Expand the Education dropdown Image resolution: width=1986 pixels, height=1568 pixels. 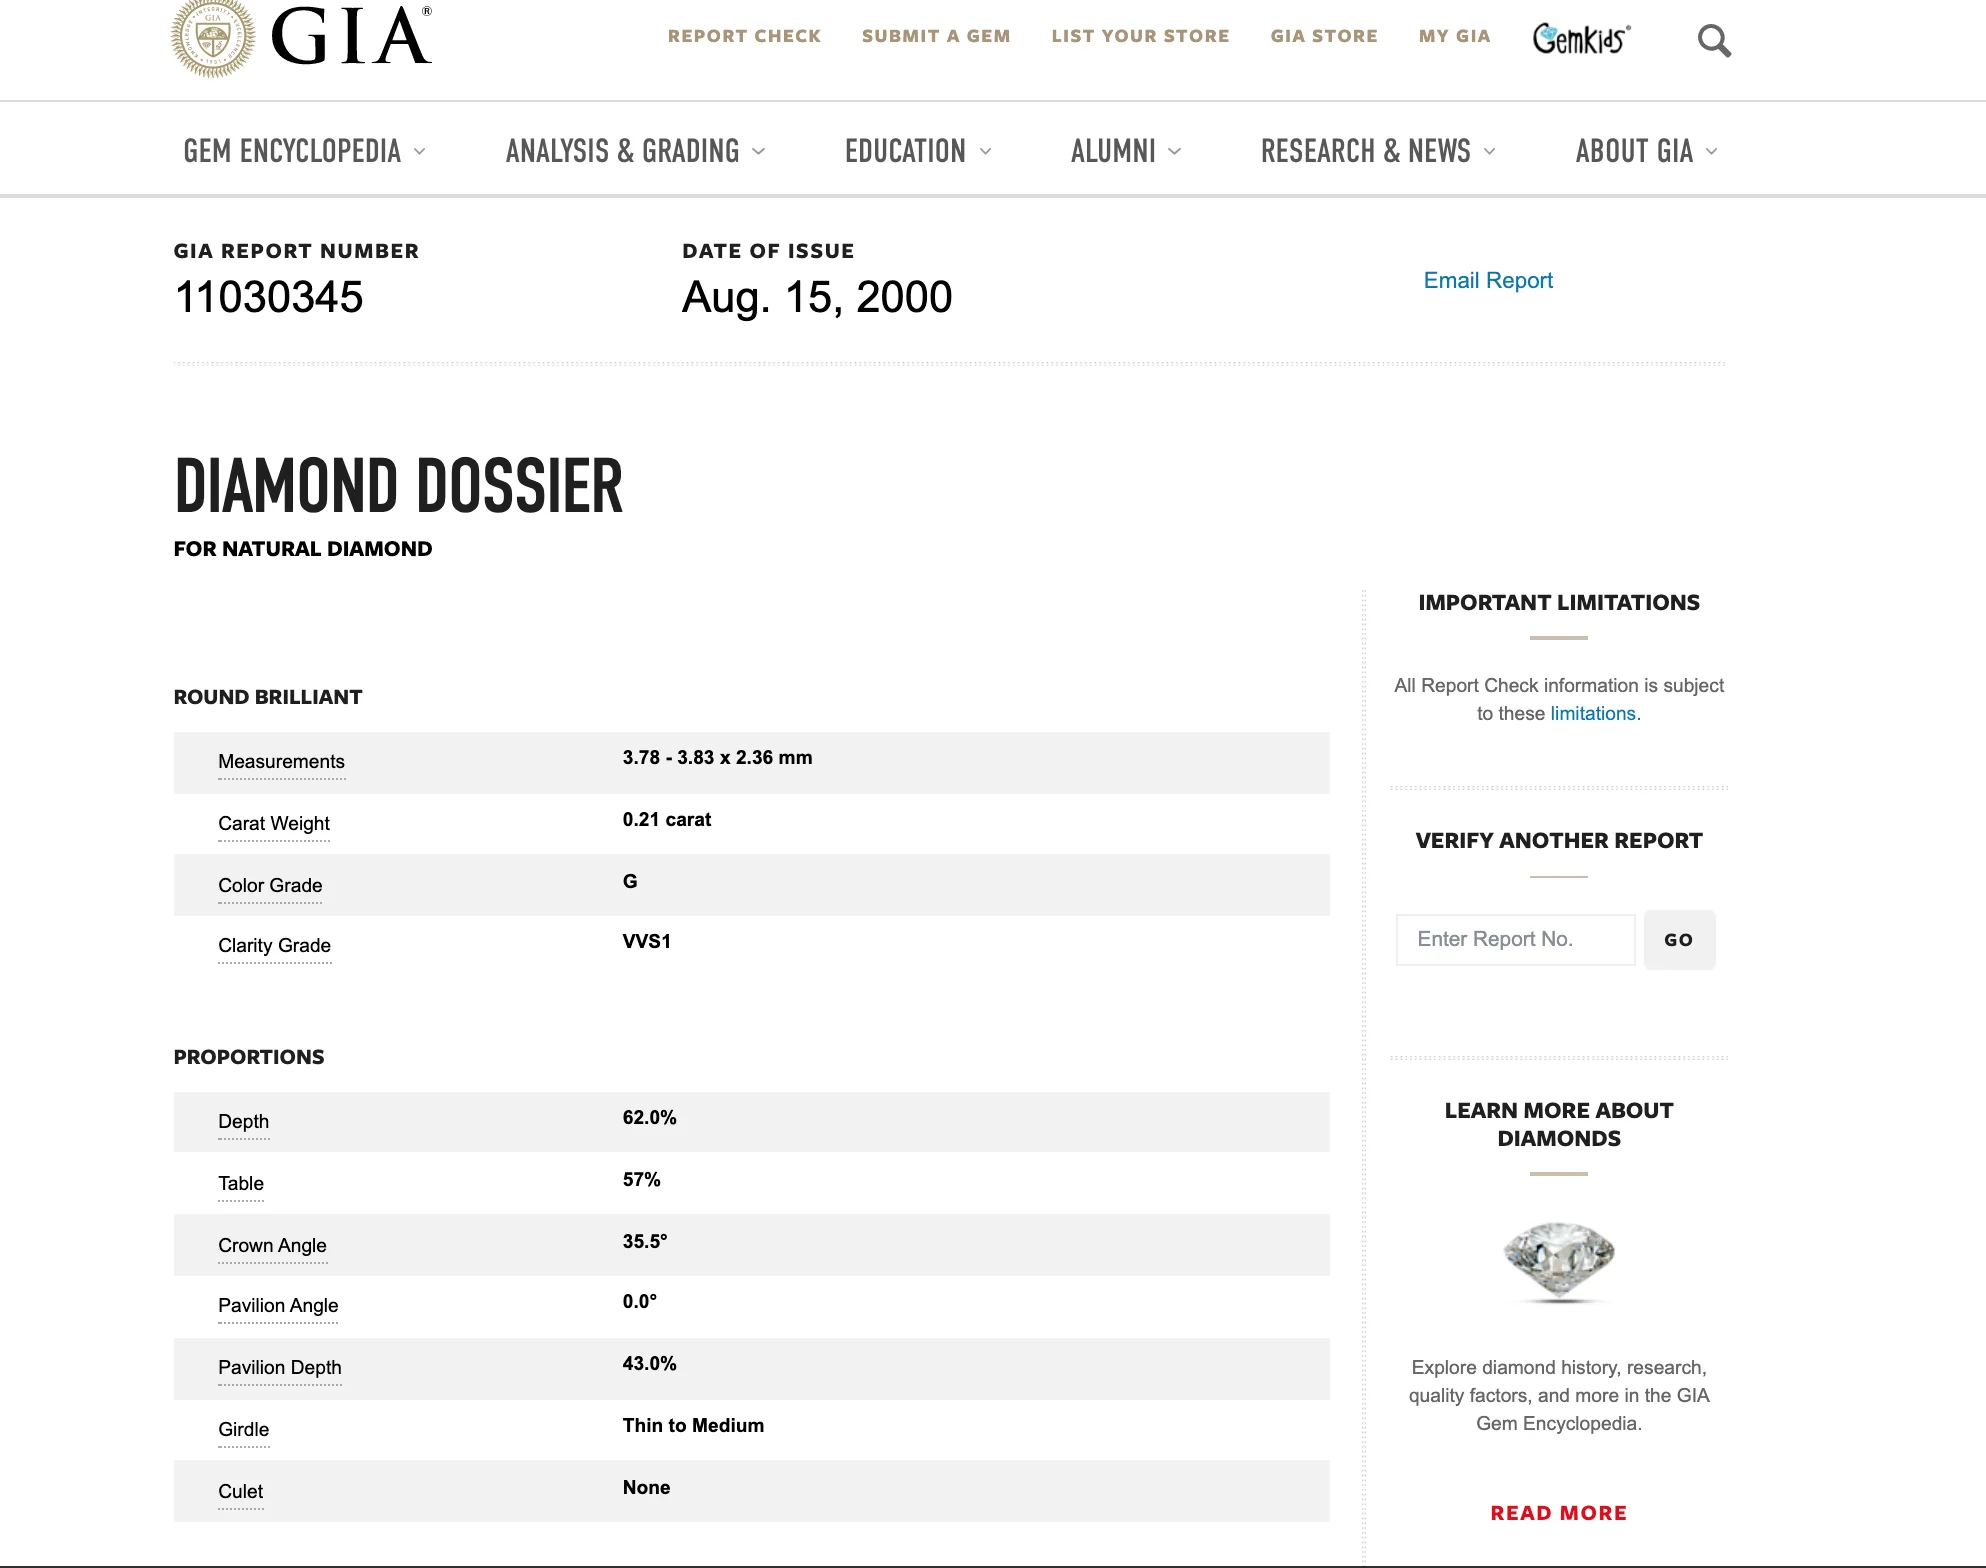(918, 151)
